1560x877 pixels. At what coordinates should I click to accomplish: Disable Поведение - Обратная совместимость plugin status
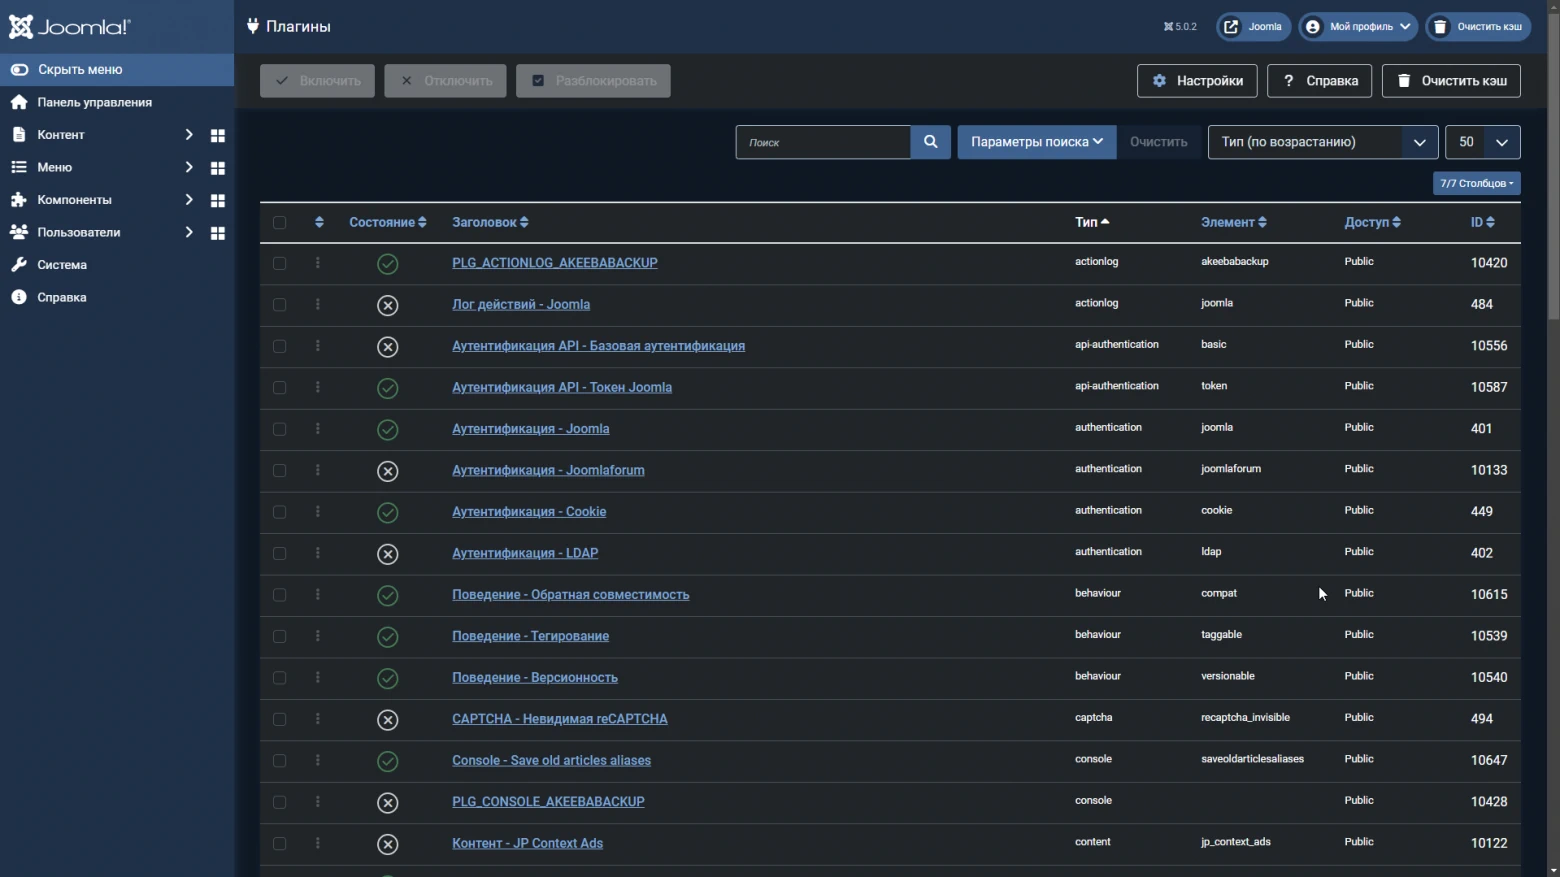pyautogui.click(x=388, y=595)
